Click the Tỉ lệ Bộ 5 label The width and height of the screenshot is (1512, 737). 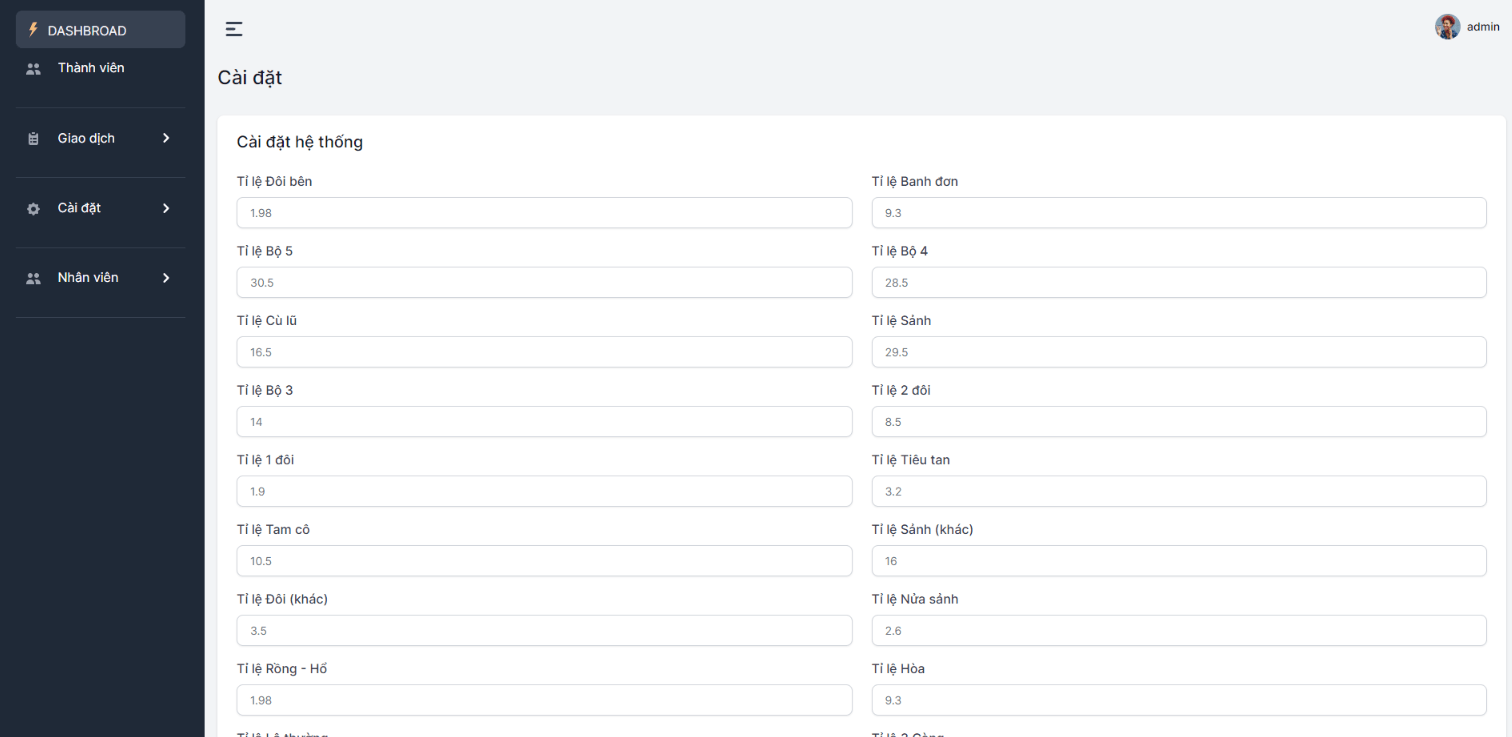265,251
